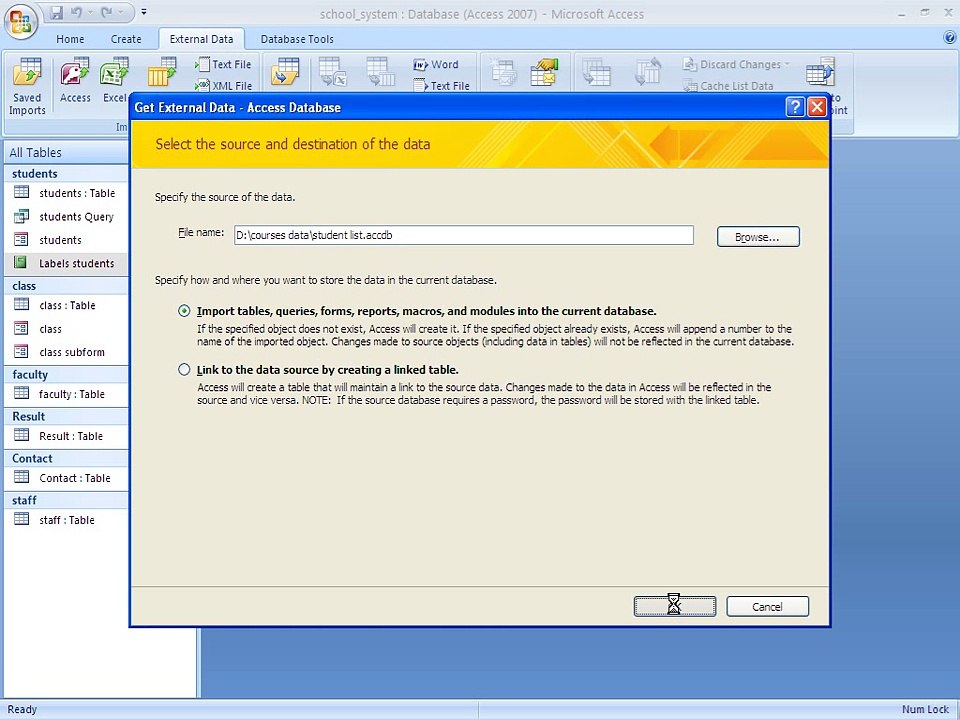
Task: Click Work Online SharePoint icon
Action: 596,72
